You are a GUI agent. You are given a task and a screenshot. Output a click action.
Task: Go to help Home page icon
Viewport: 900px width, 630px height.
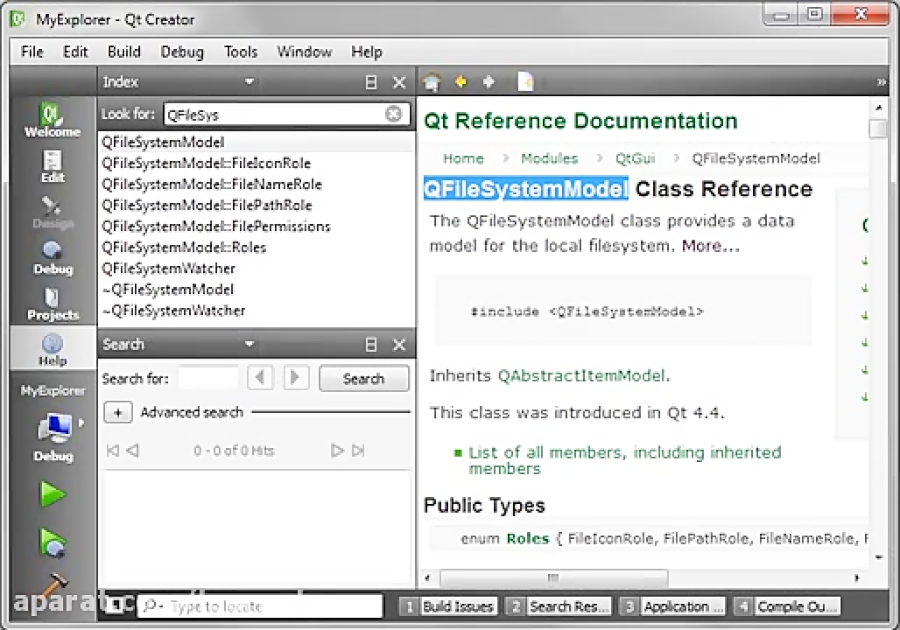(x=432, y=82)
